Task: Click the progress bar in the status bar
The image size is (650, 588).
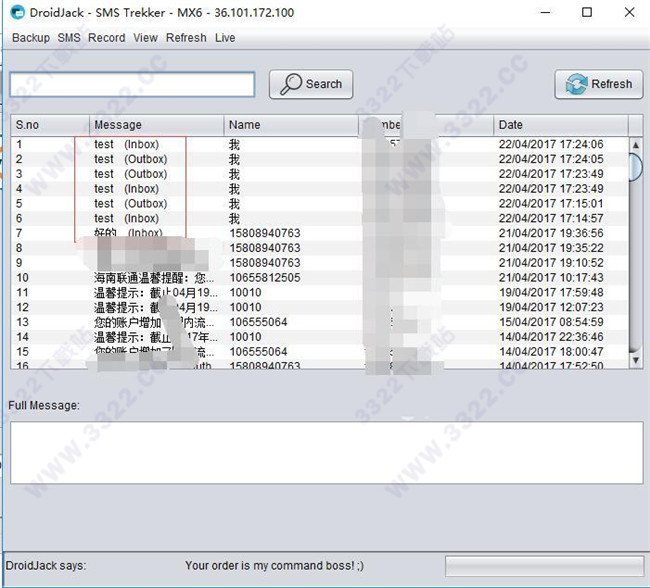Action: click(x=544, y=566)
